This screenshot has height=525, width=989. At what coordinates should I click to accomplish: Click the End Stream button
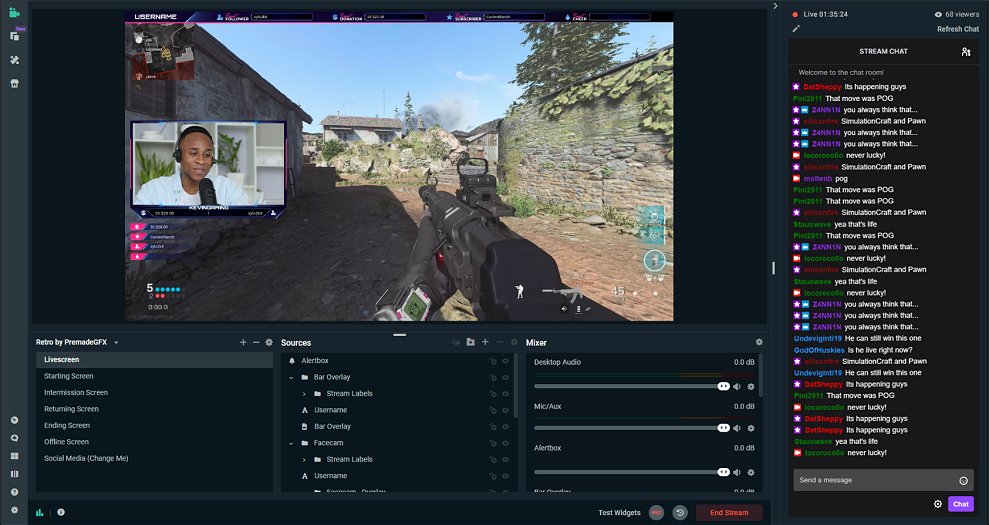pos(729,512)
